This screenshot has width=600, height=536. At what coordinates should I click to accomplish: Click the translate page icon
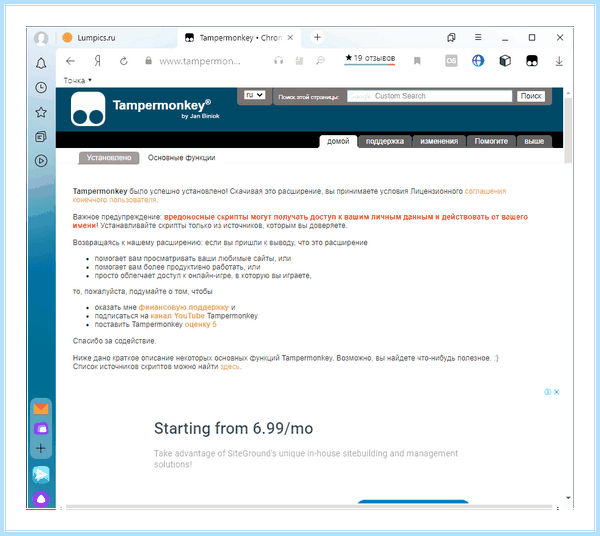click(x=320, y=60)
